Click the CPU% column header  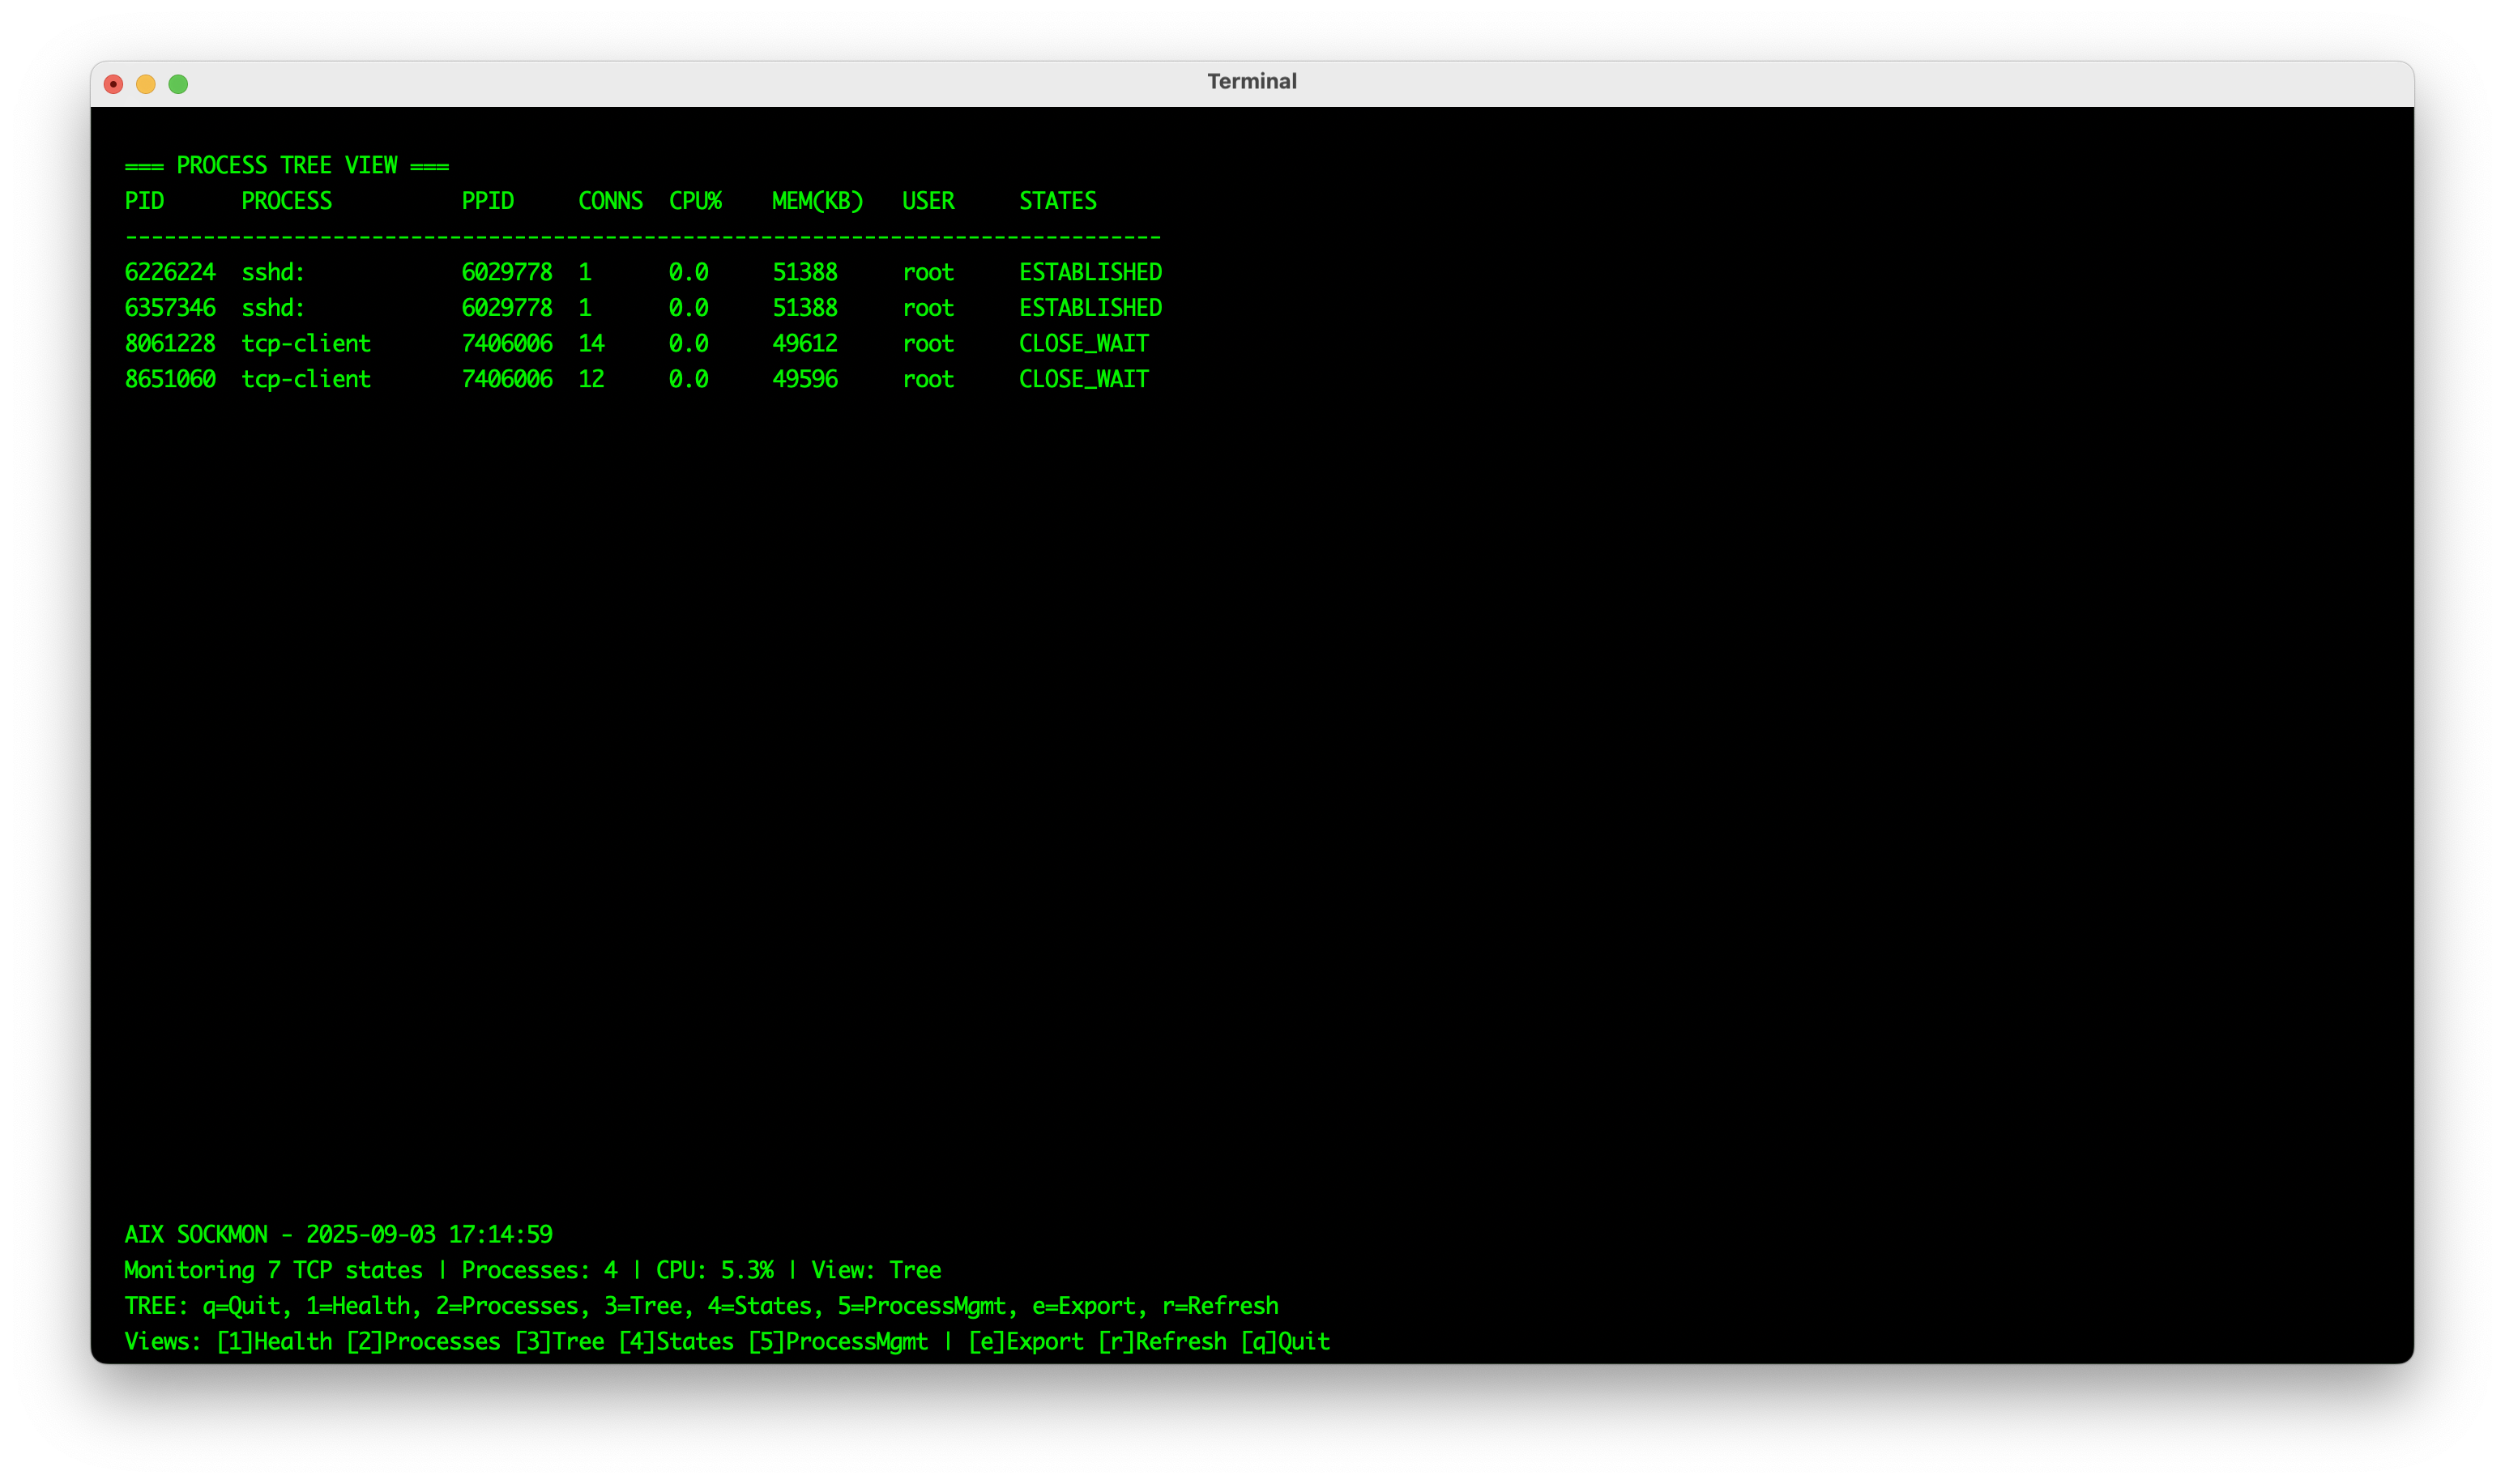click(x=696, y=201)
